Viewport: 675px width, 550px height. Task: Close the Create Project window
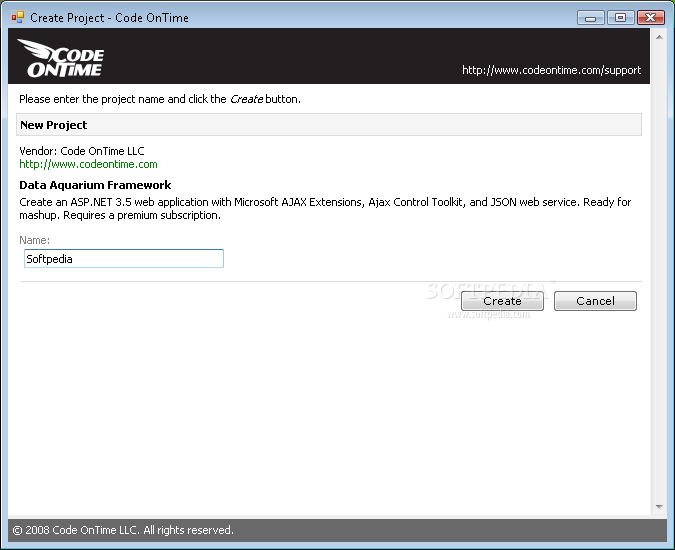click(x=650, y=18)
